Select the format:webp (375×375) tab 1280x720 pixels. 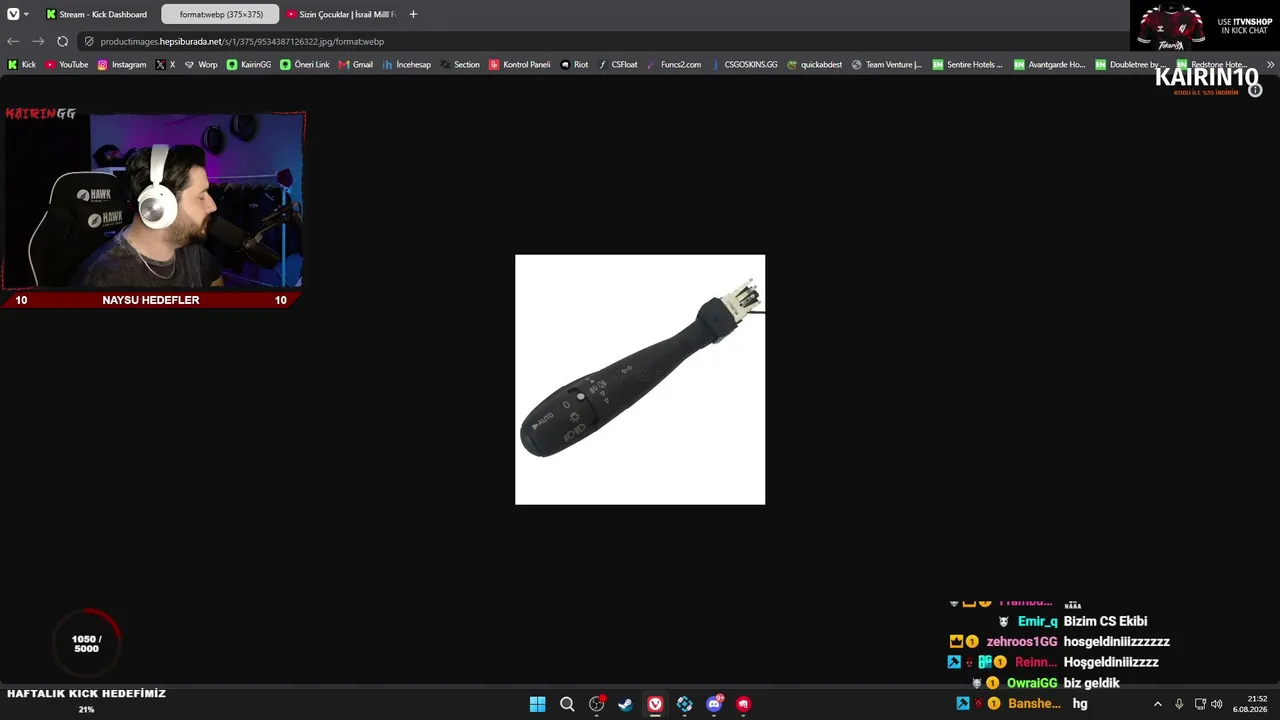[x=220, y=14]
